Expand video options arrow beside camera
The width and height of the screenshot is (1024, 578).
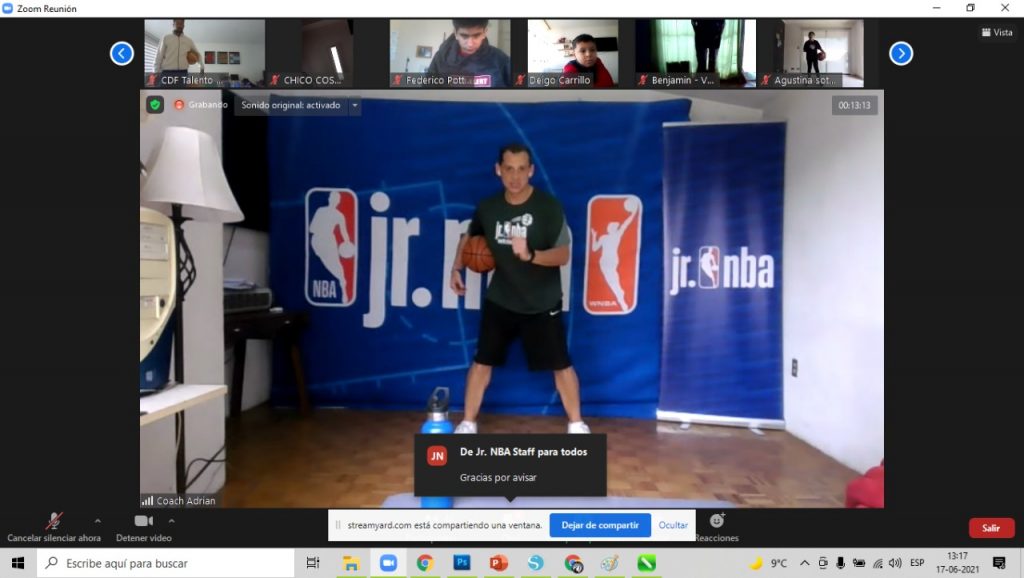pos(171,521)
